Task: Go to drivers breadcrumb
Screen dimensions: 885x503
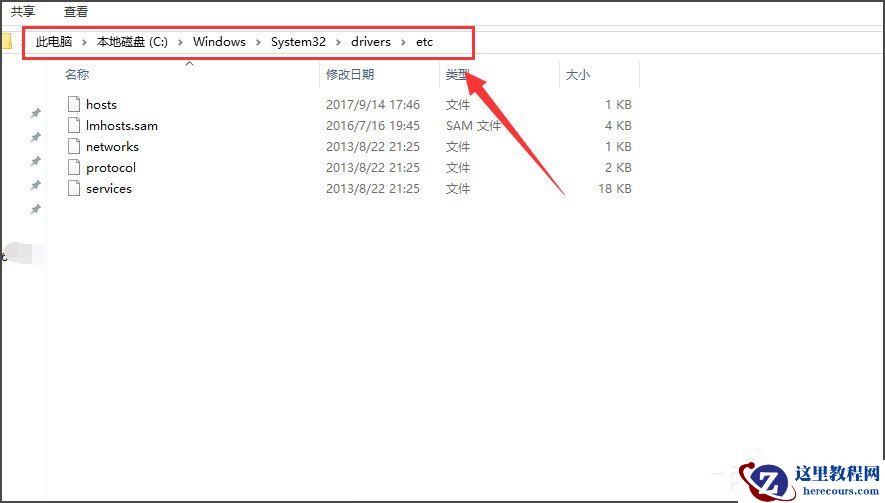Action: click(371, 42)
